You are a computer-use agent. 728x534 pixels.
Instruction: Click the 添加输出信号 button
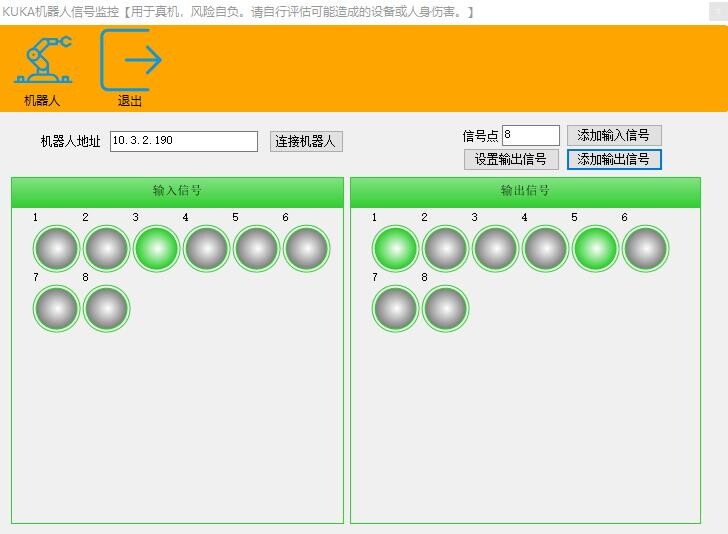(x=614, y=160)
